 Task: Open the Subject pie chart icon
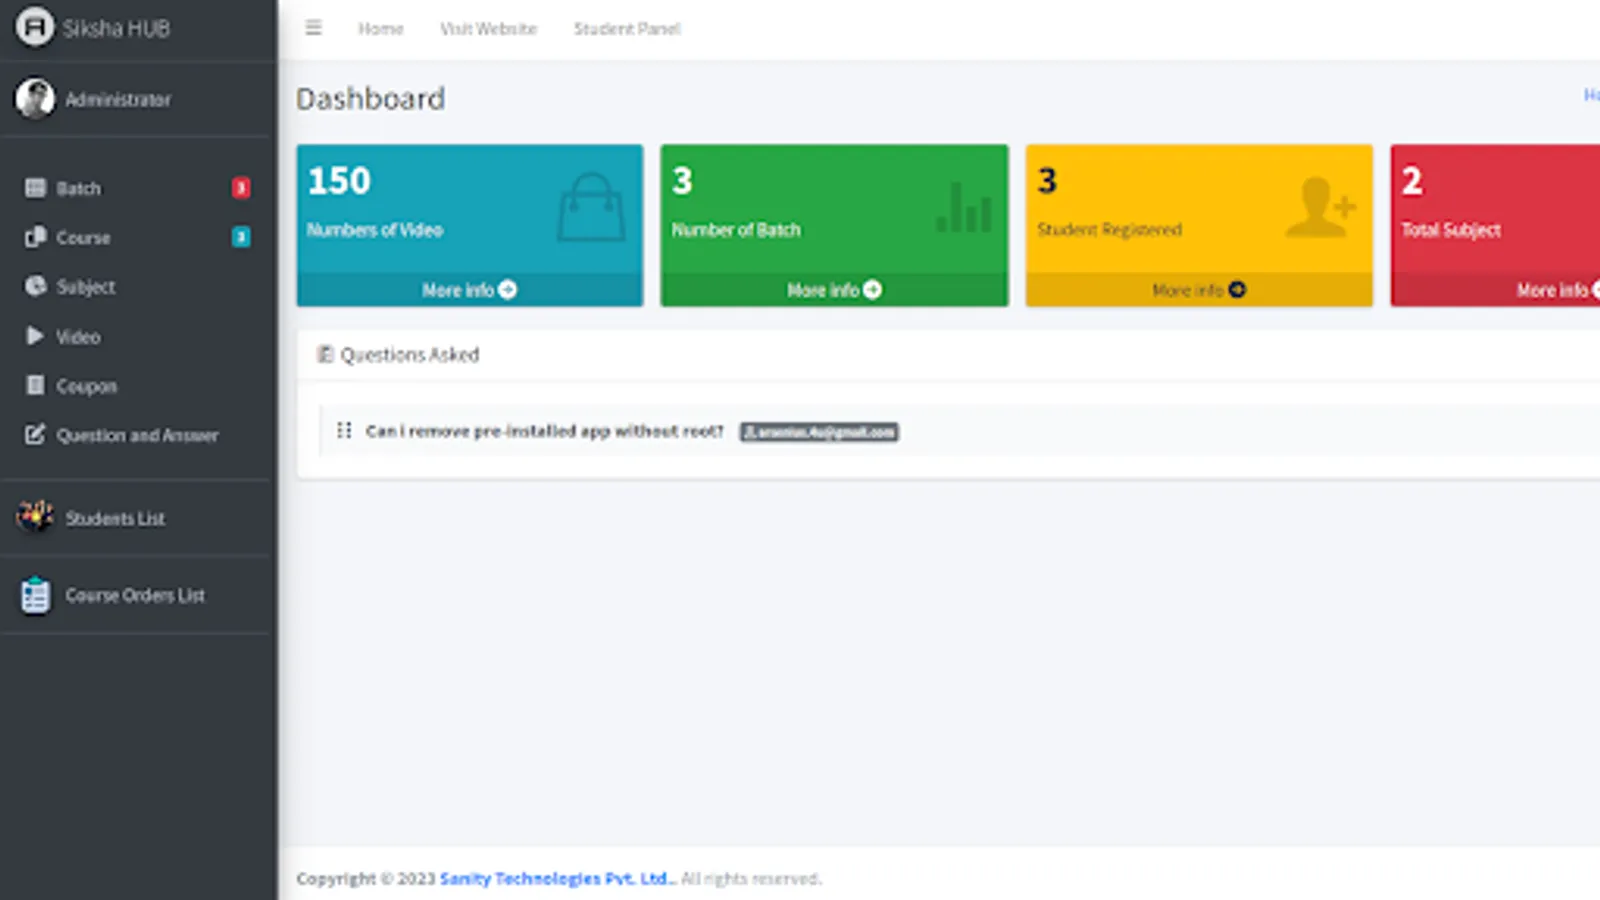coord(35,286)
